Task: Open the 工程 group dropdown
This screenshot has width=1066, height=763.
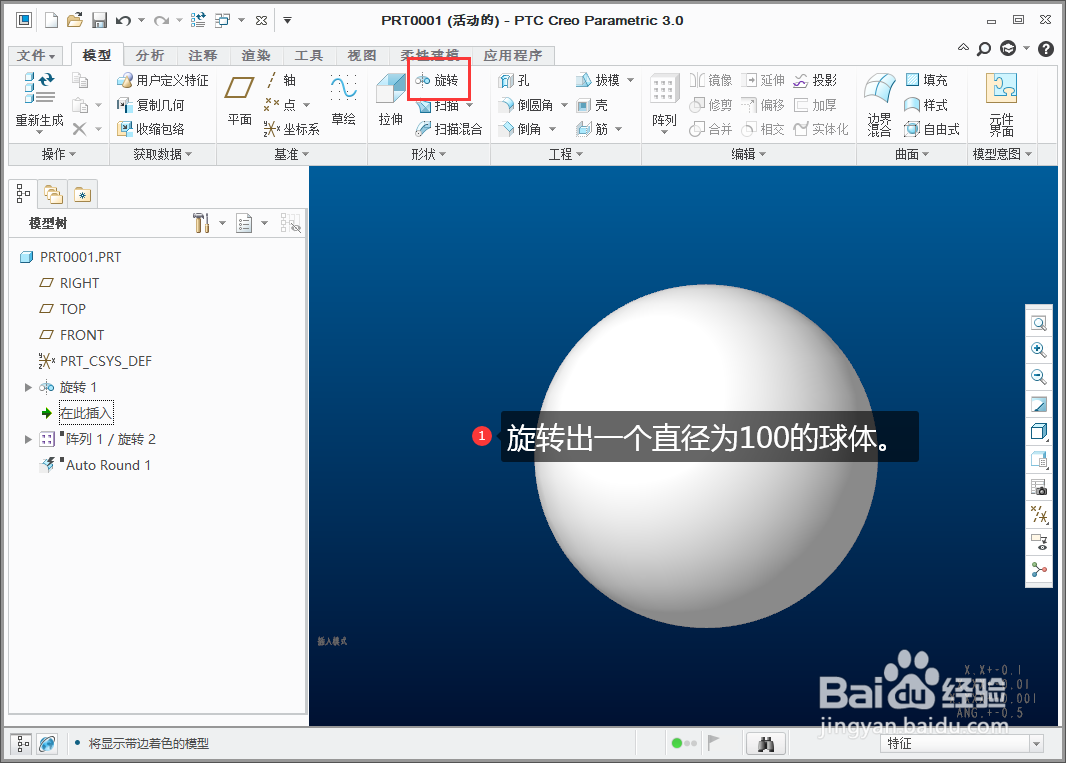Action: tap(566, 154)
